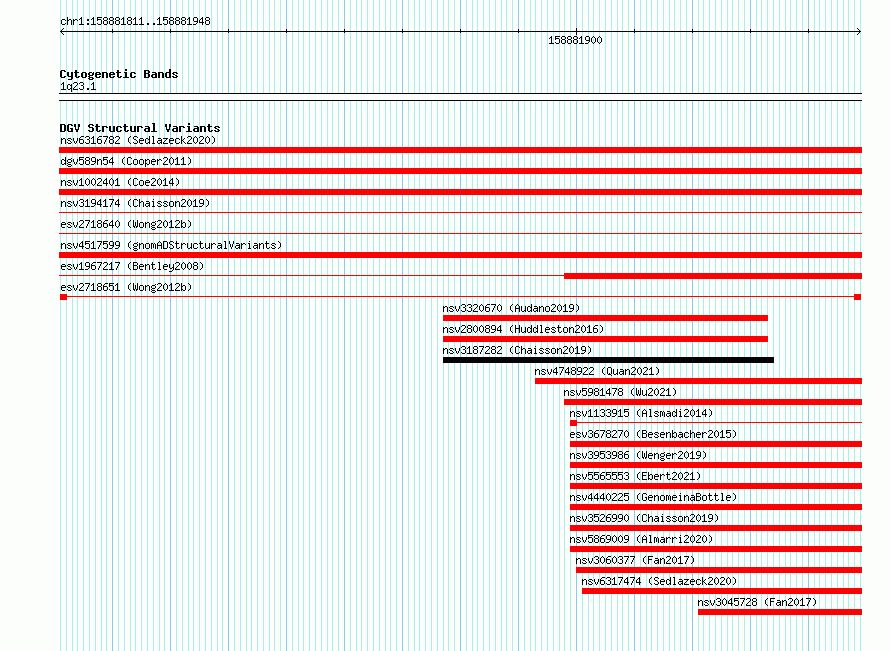The image size is (890, 651).
Task: Click the red bar under nsv3060377
Action: pyautogui.click(x=719, y=570)
